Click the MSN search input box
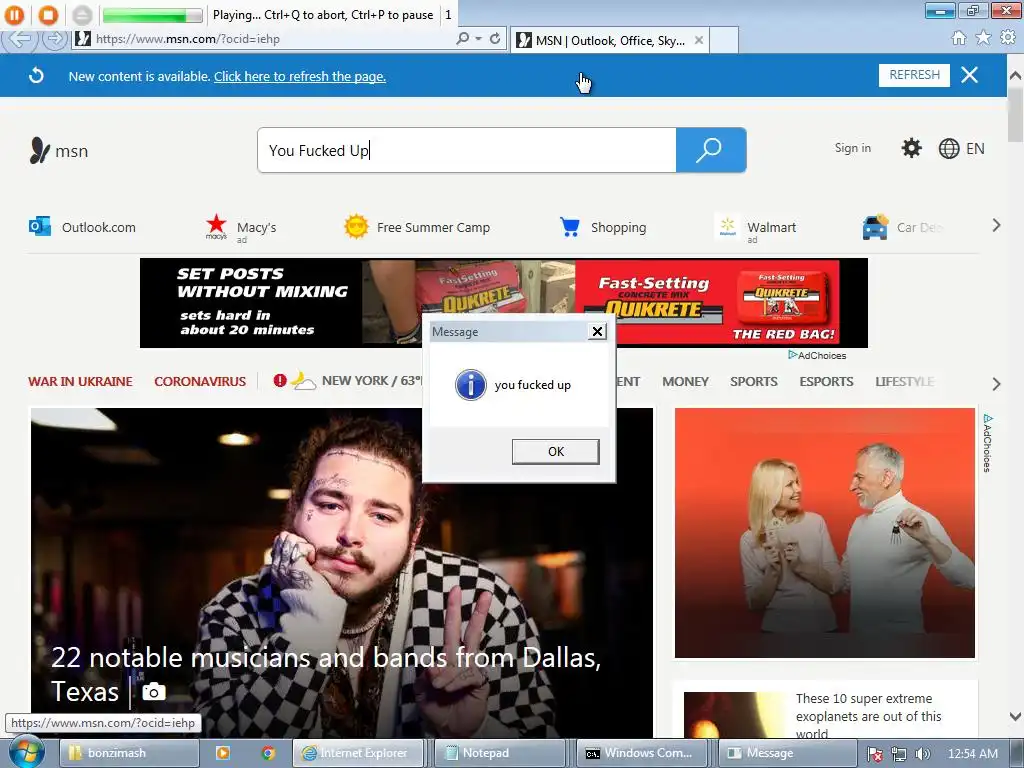 coord(467,150)
